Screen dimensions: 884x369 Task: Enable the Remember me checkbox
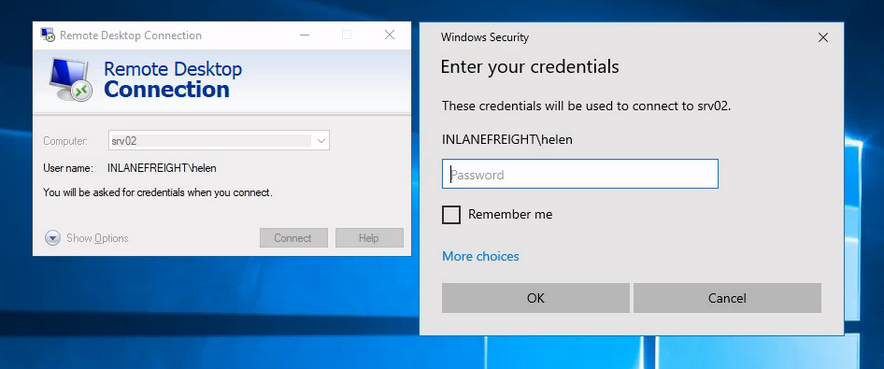(x=451, y=215)
